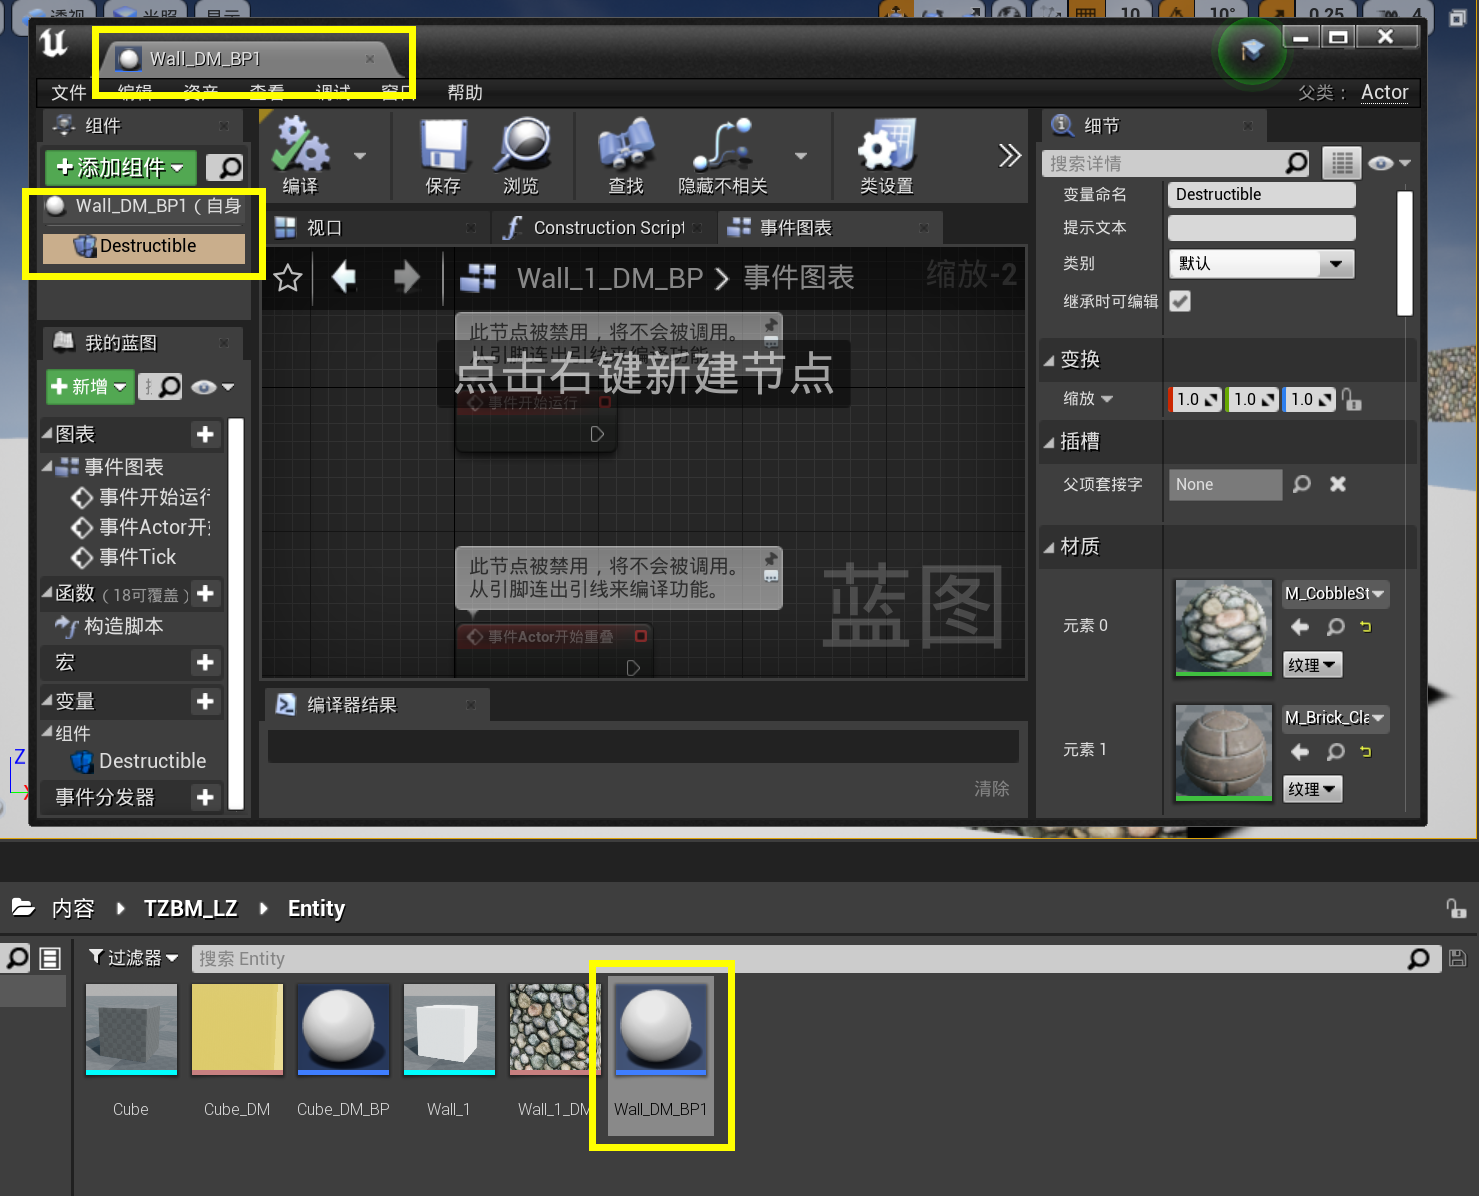Open M_Brick_Clay material dropdown
Image resolution: width=1479 pixels, height=1196 pixels.
1336,717
